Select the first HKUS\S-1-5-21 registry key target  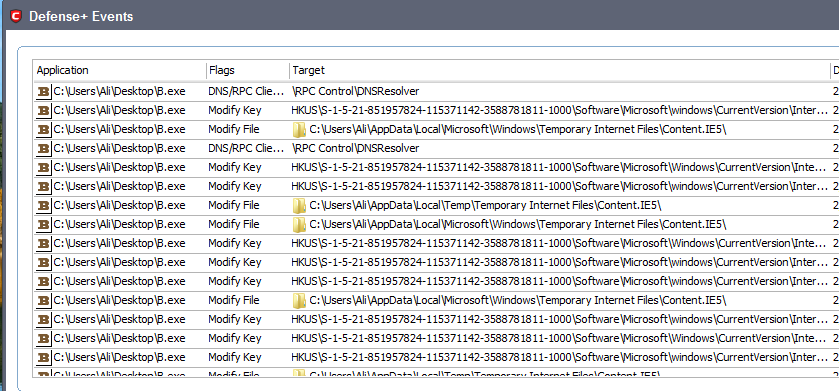pos(559,111)
